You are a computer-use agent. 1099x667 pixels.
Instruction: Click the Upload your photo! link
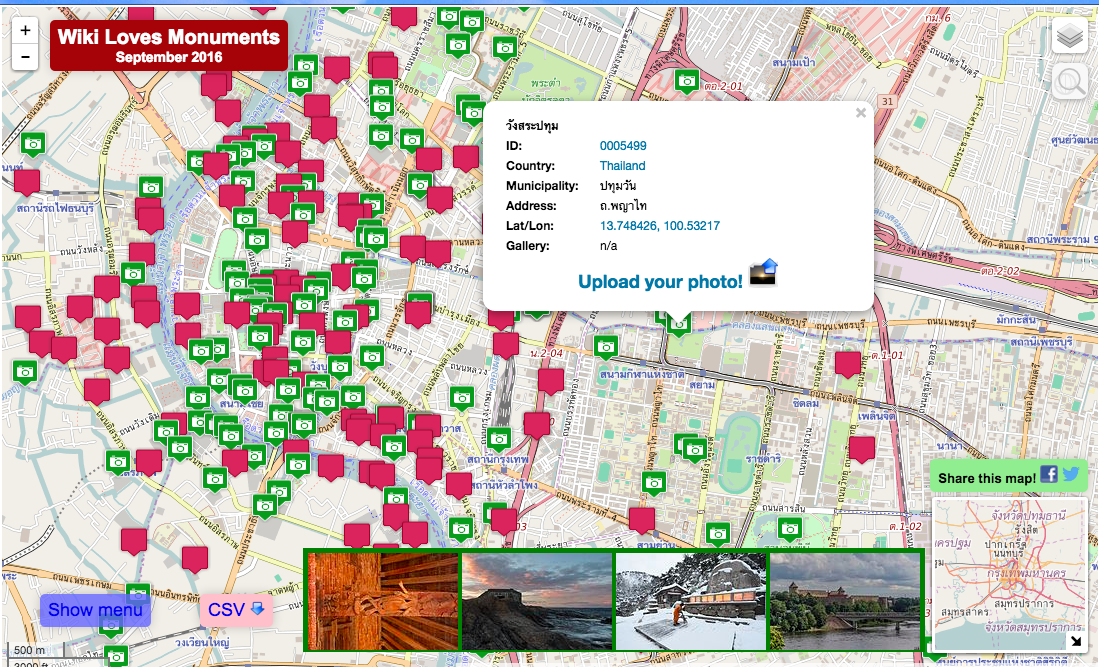(x=660, y=282)
